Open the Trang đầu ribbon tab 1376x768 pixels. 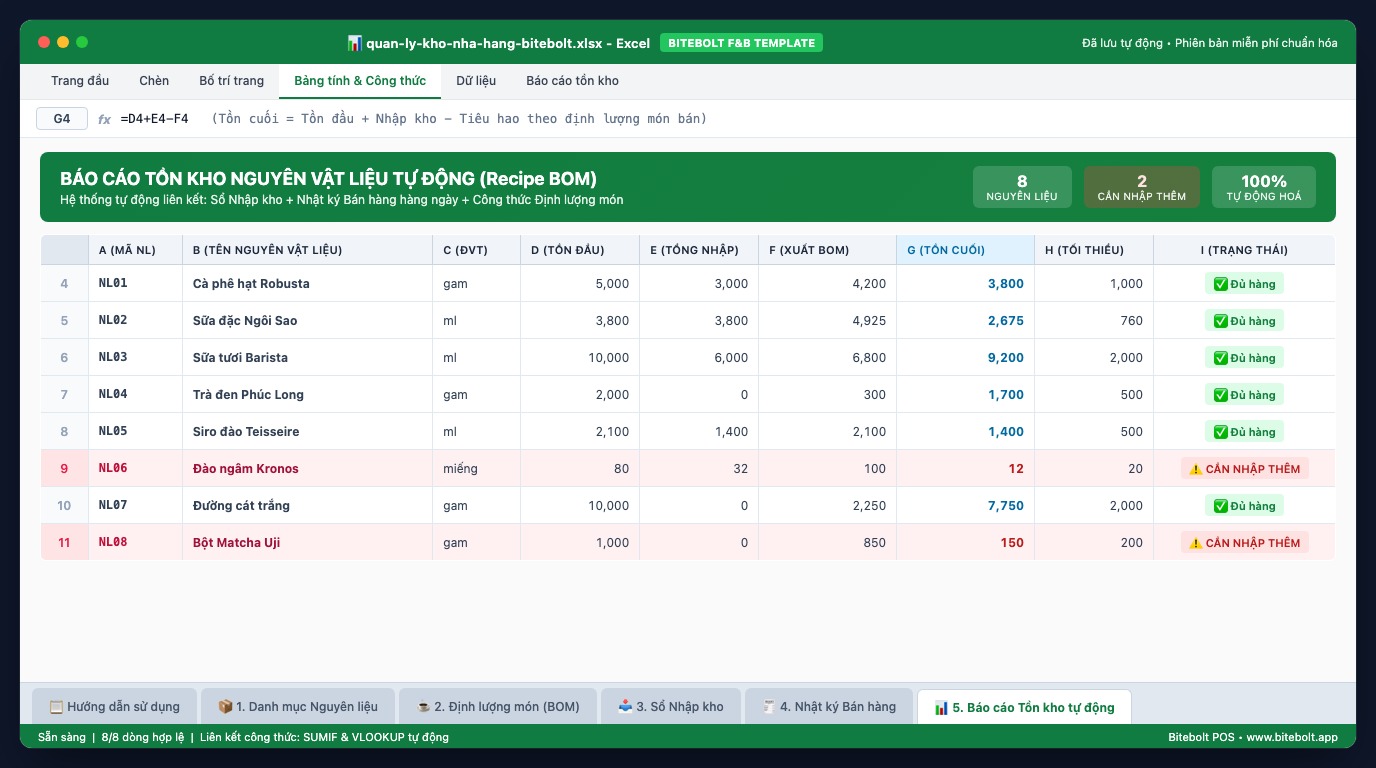pyautogui.click(x=80, y=81)
